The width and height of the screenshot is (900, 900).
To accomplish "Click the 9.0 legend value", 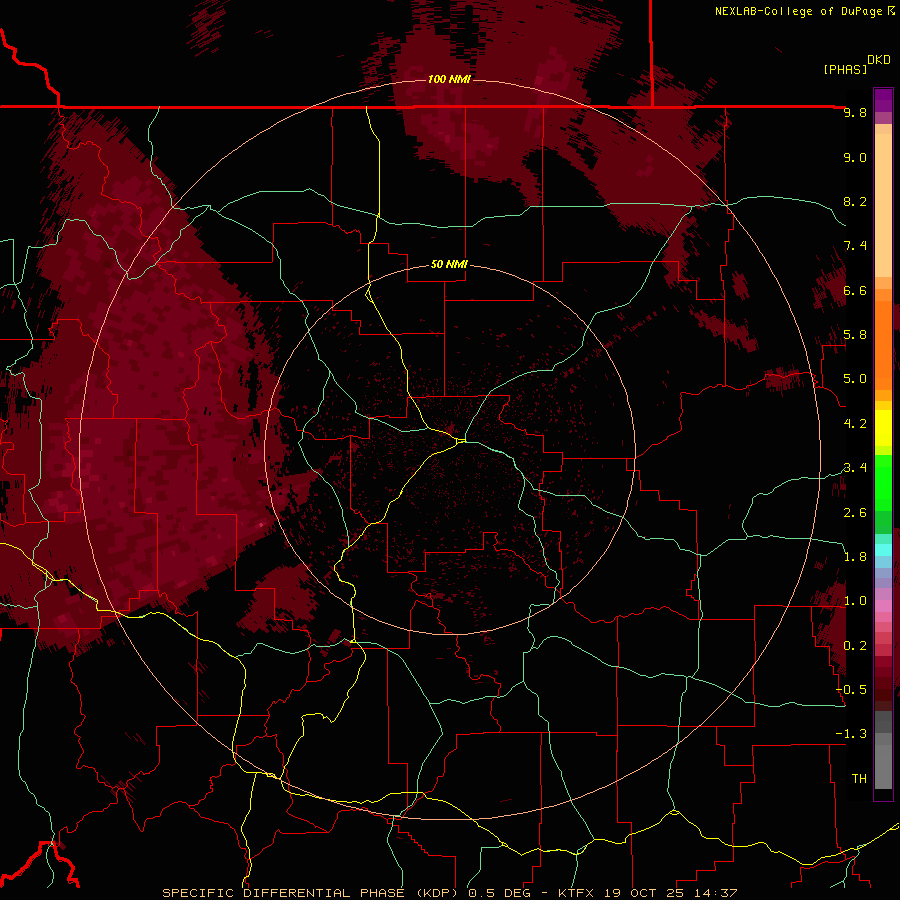I will (x=855, y=157).
